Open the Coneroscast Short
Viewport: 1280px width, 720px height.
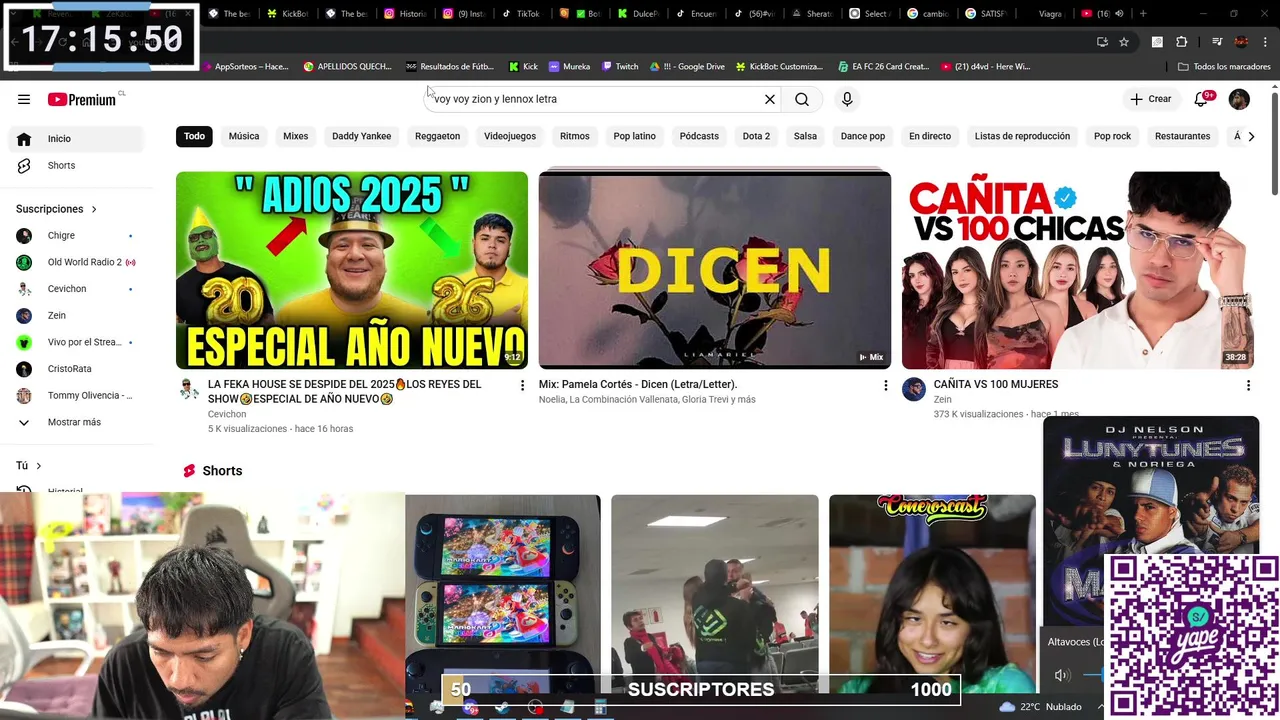pos(932,595)
